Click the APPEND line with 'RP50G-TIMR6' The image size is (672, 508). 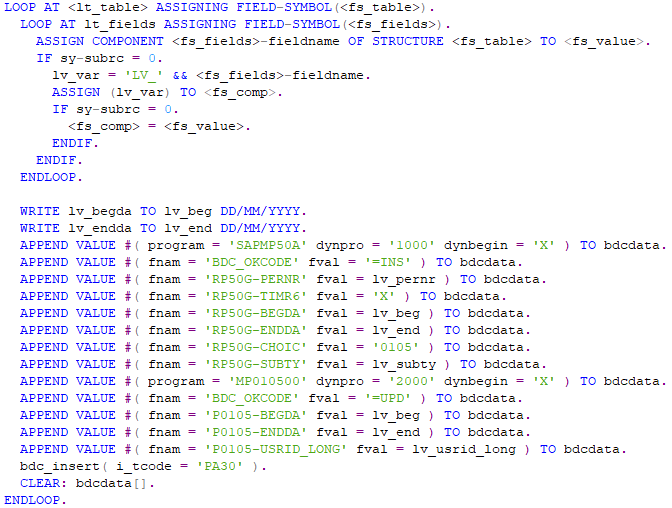pyautogui.click(x=263, y=297)
